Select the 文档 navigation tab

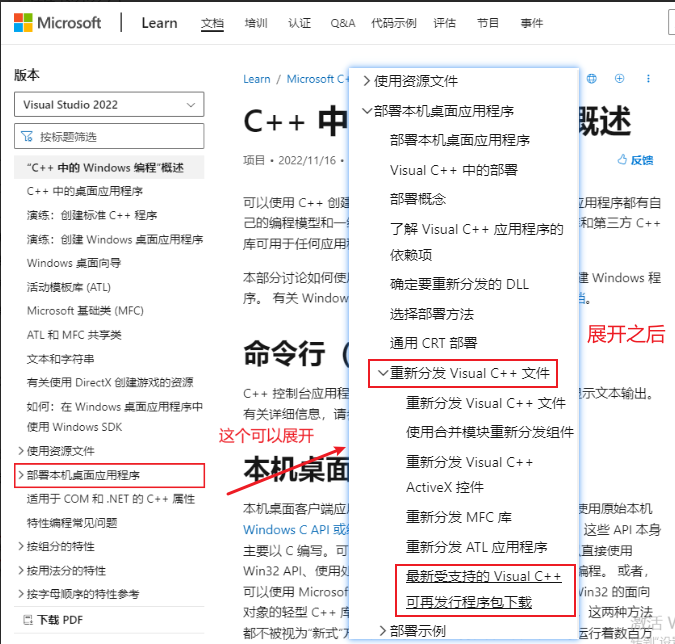[x=212, y=23]
